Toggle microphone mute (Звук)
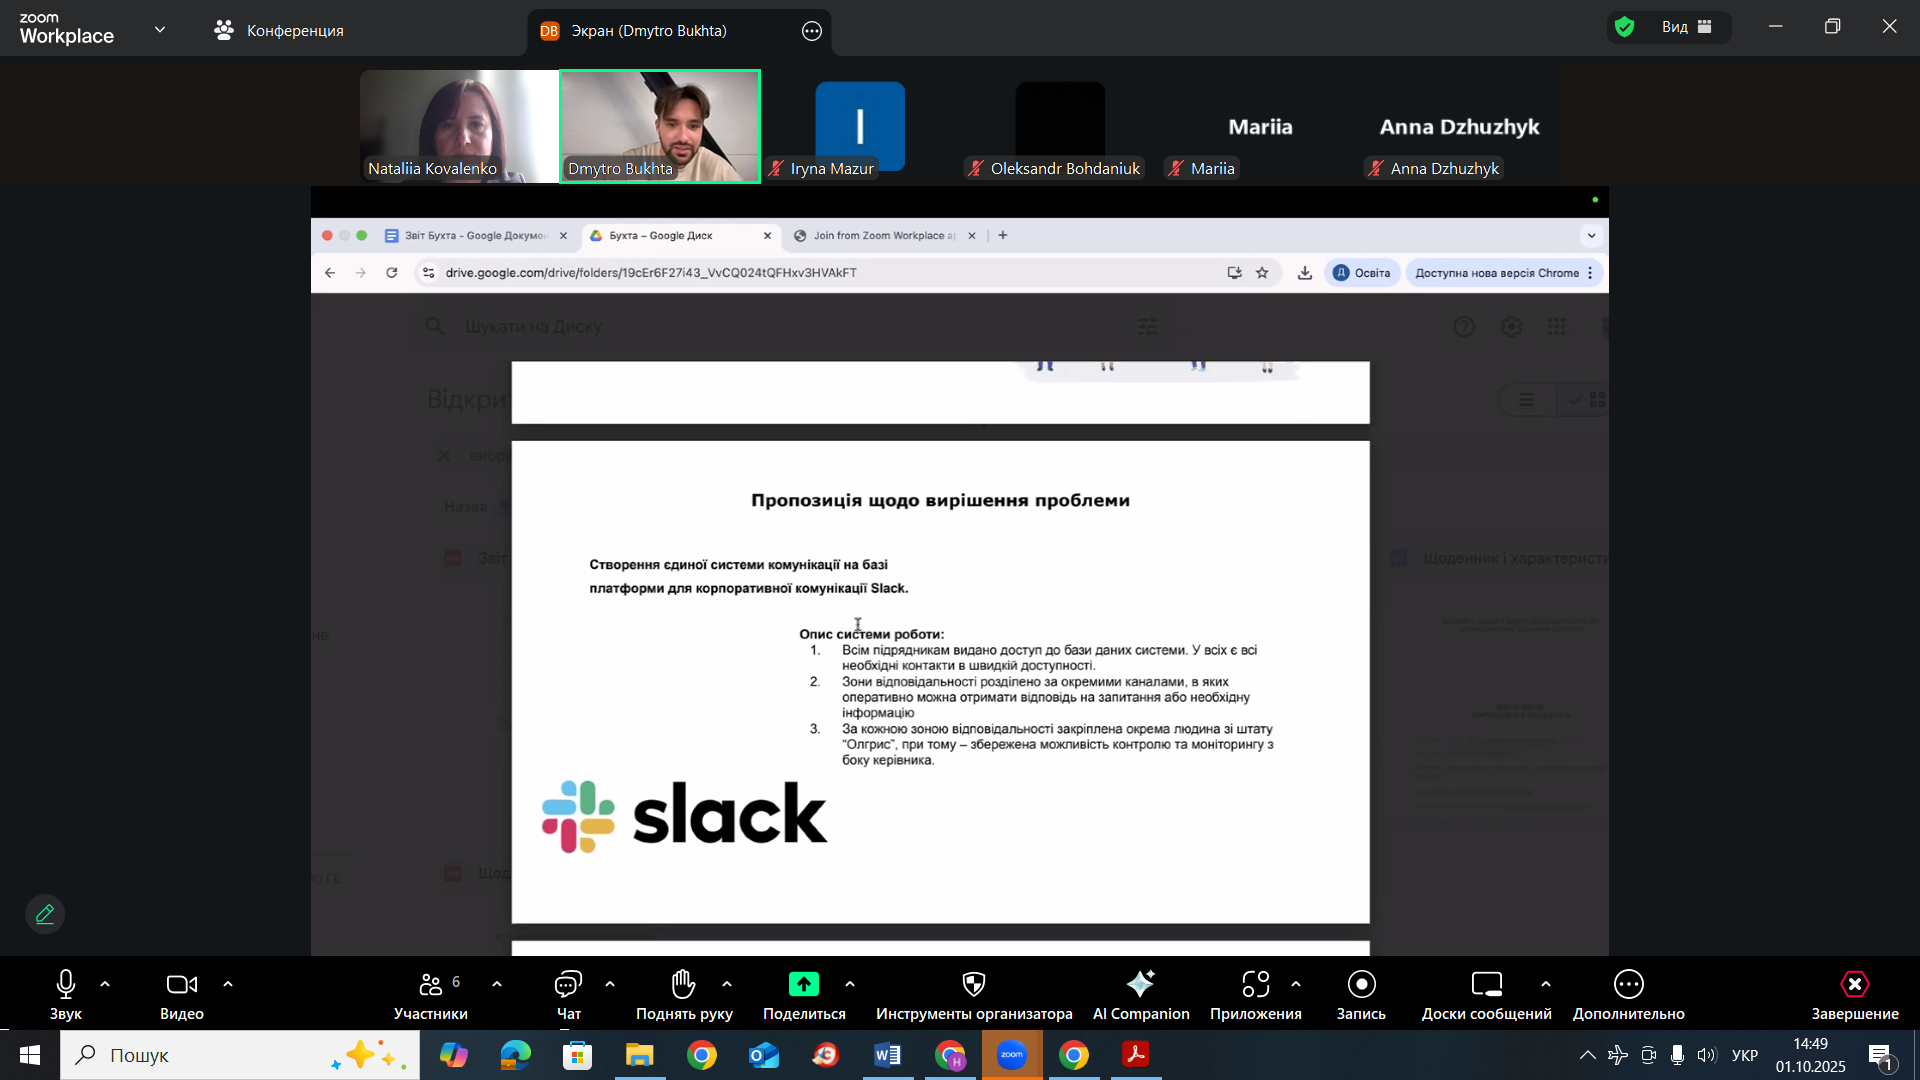 (66, 985)
